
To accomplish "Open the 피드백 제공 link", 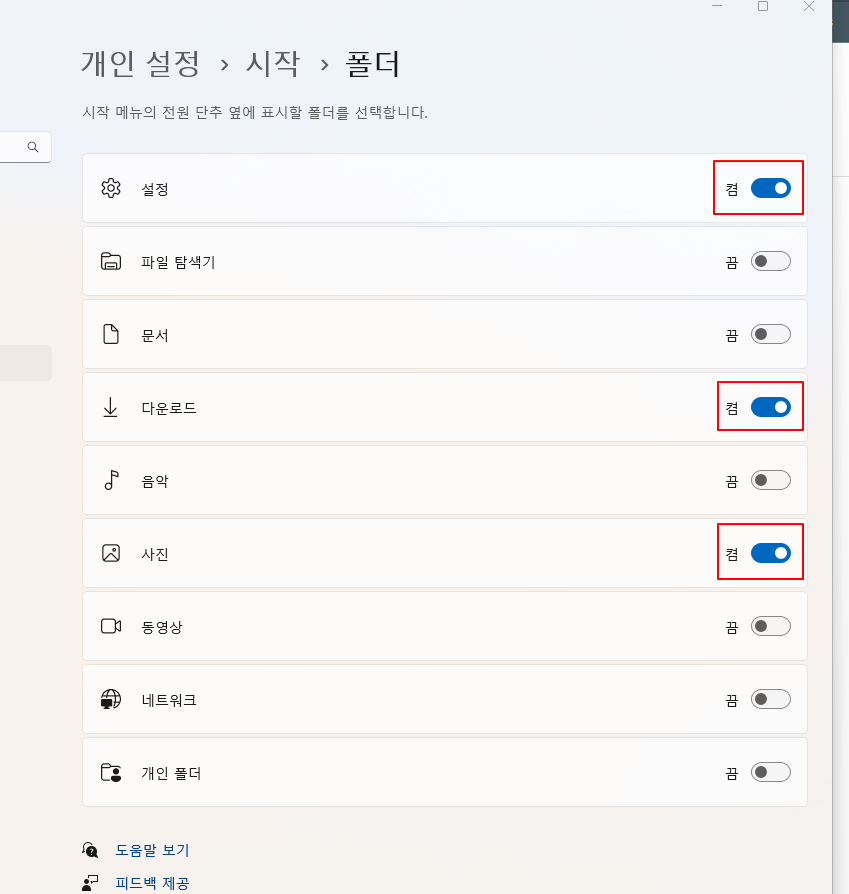I will pyautogui.click(x=152, y=883).
